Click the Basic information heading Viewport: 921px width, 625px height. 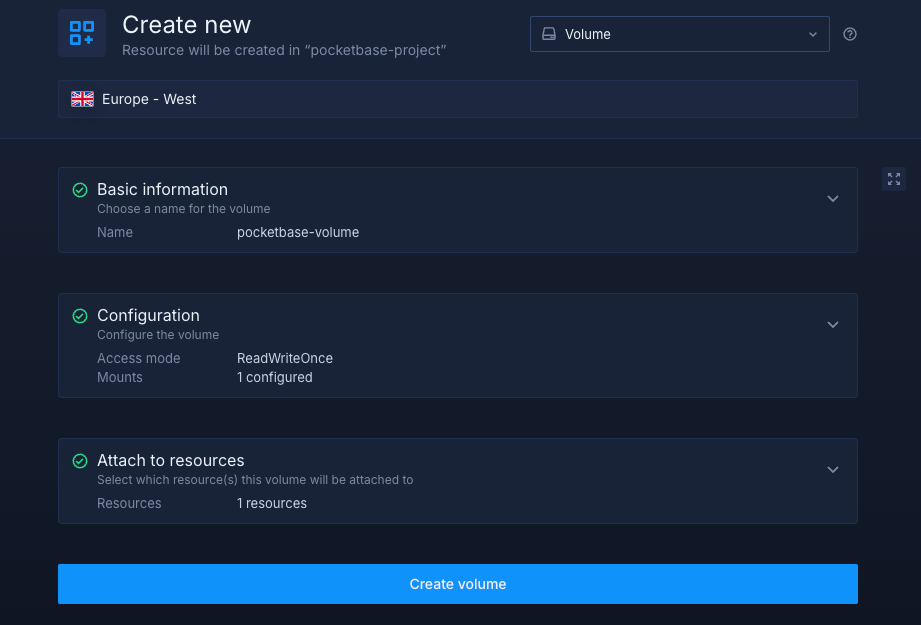coord(162,189)
